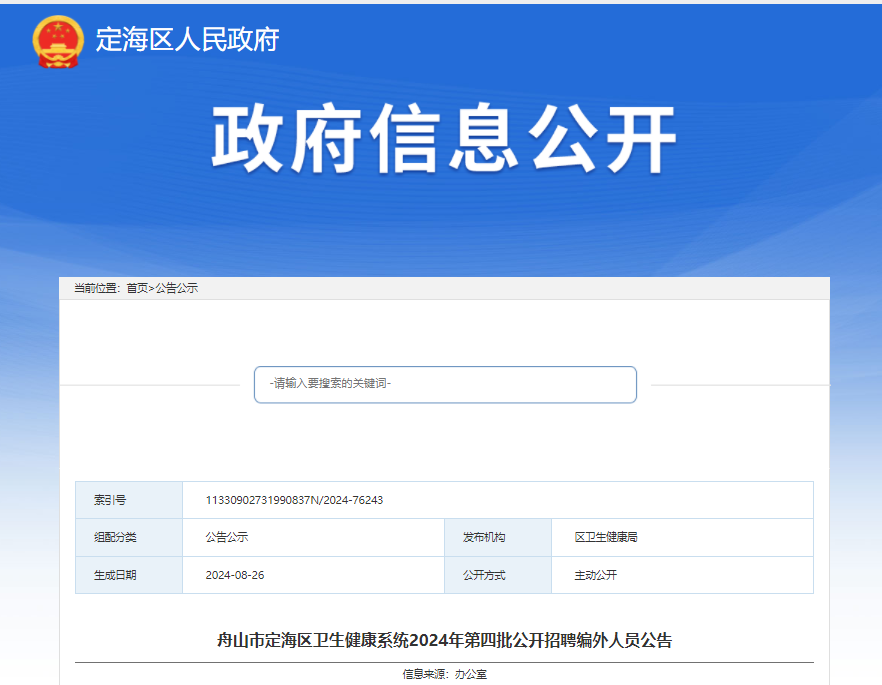Select the 公开方式 label cell
This screenshot has height=685, width=882.
click(x=498, y=575)
